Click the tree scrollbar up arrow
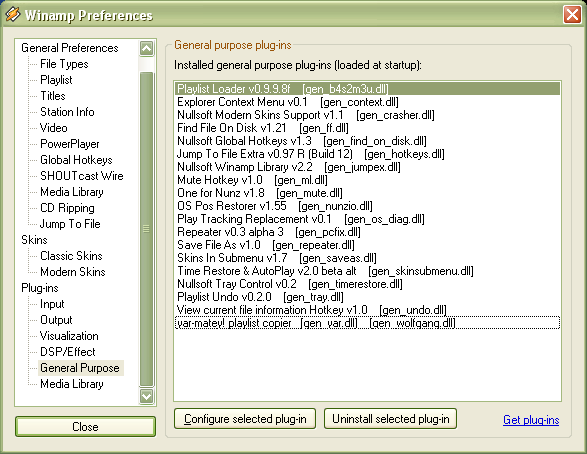Viewport: 587px width, 454px height. [x=146, y=48]
